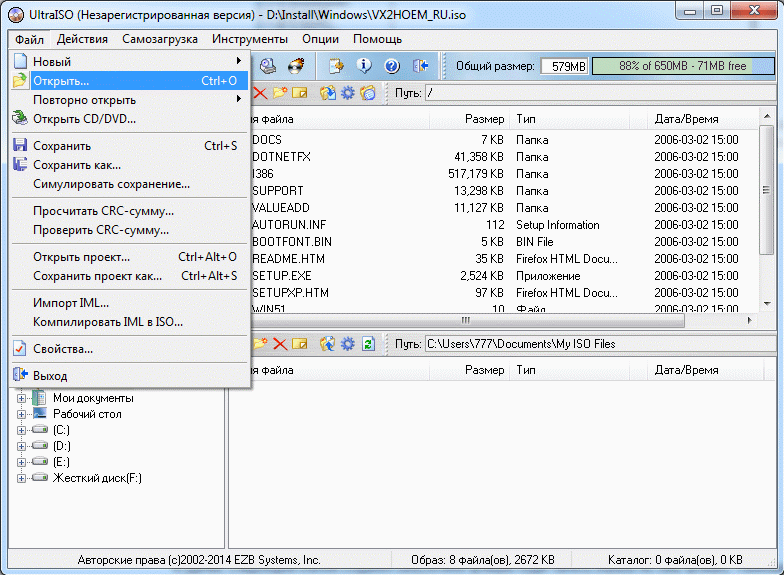Sort image files by Размер column header

469,119
